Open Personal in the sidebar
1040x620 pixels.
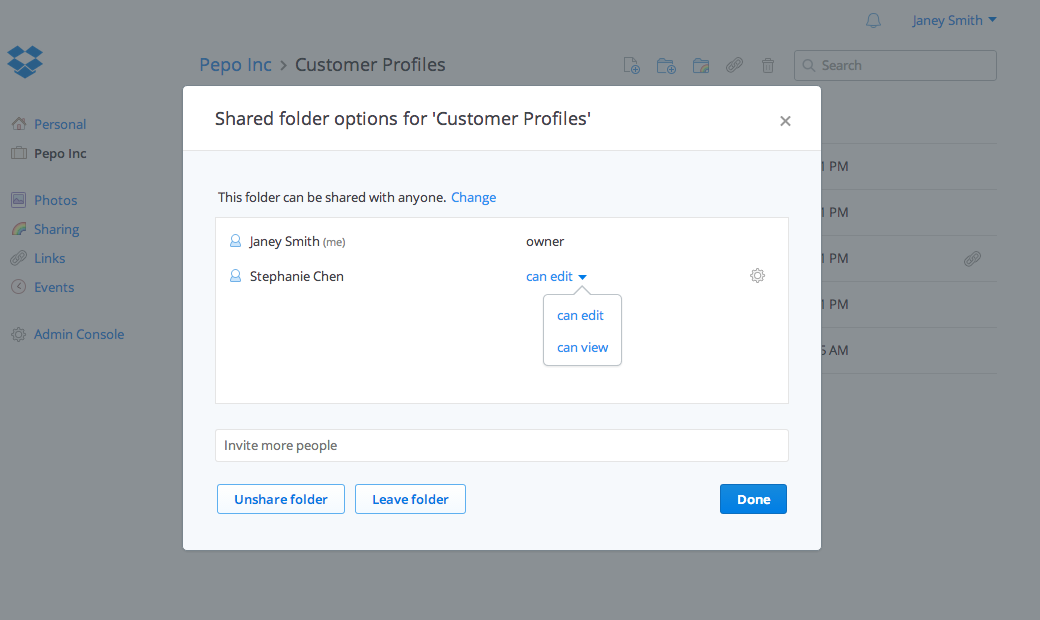point(60,124)
